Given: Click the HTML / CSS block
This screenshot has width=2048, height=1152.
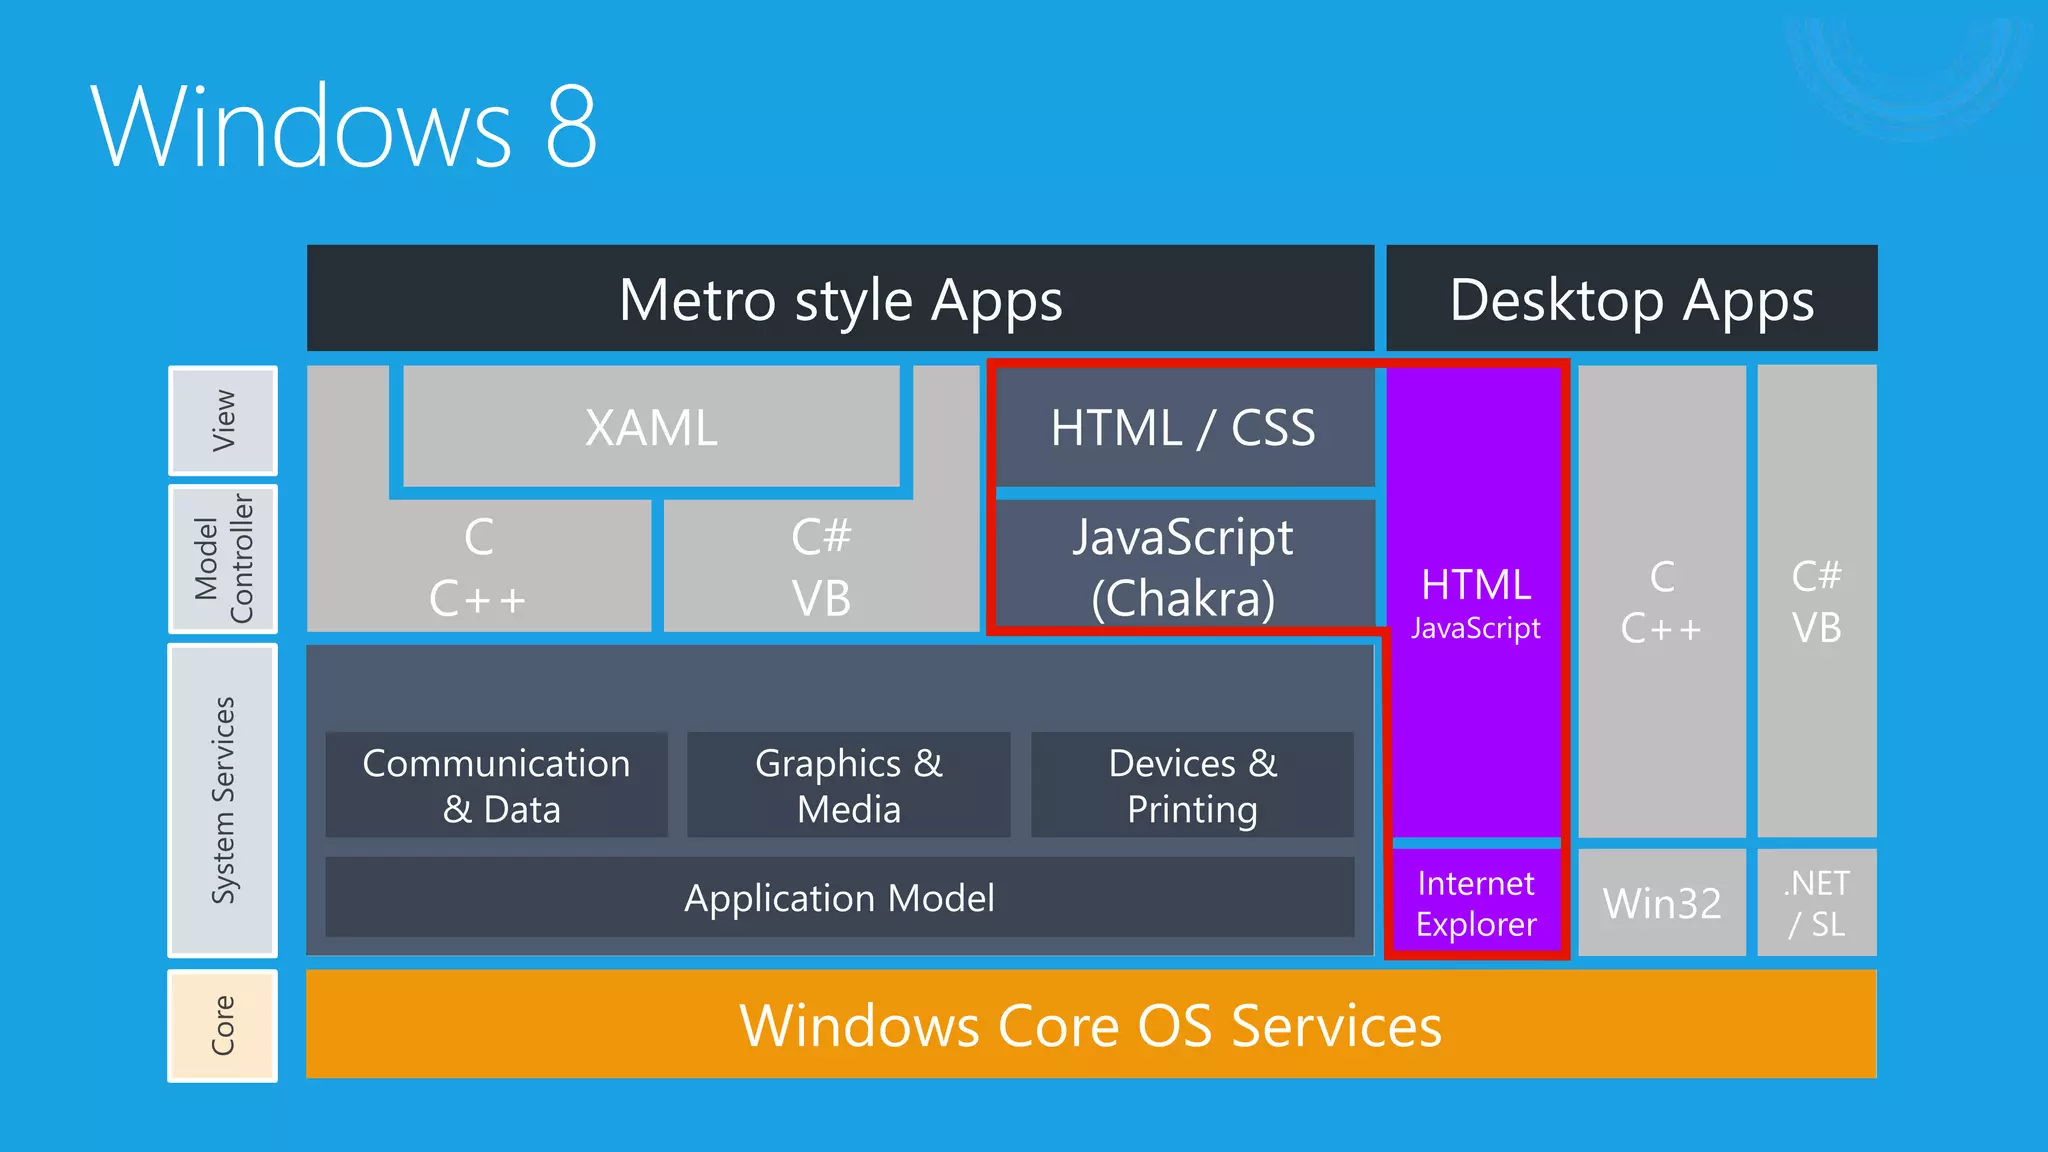Looking at the screenshot, I should point(1184,427).
